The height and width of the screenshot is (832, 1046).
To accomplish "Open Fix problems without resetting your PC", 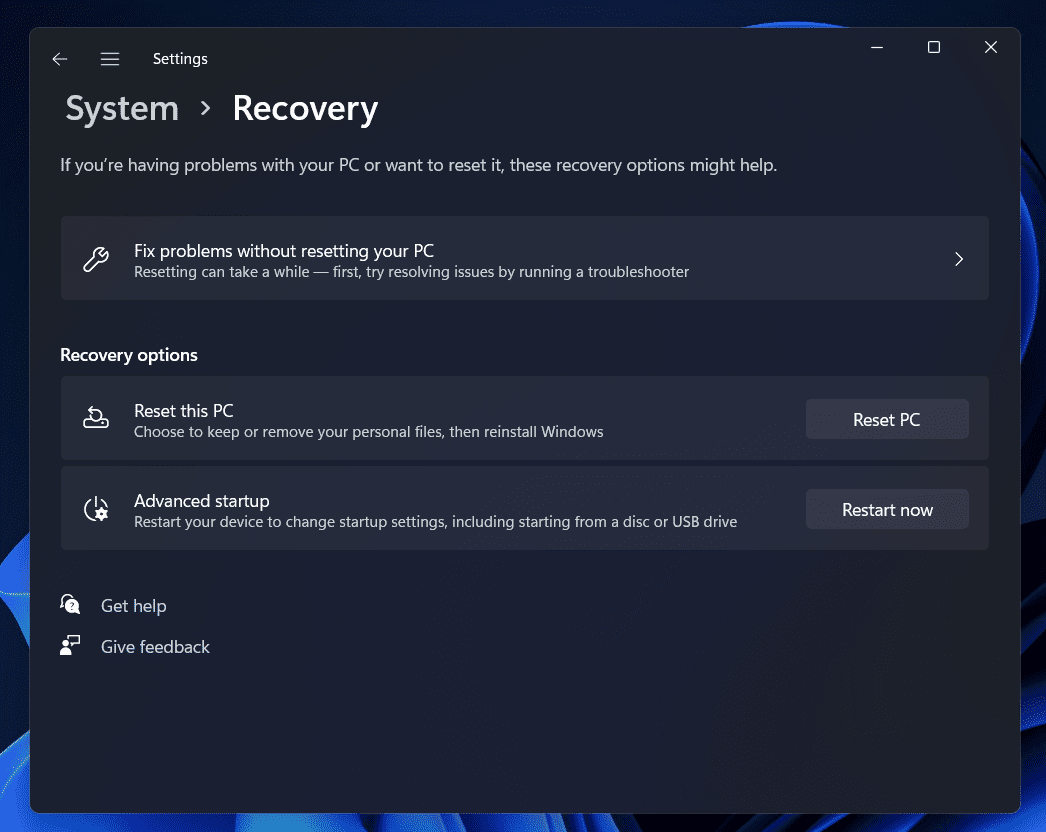I will (284, 251).
